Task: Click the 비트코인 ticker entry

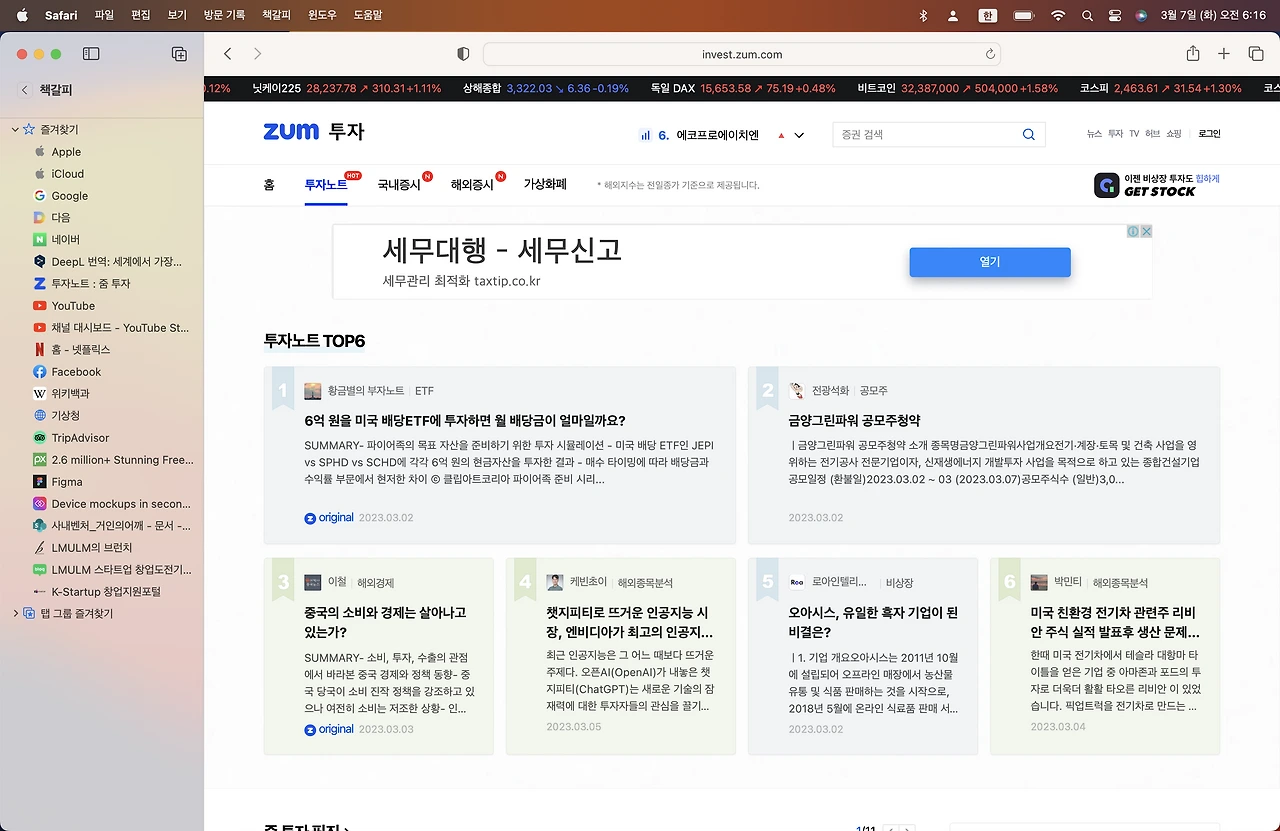Action: pyautogui.click(x=957, y=88)
